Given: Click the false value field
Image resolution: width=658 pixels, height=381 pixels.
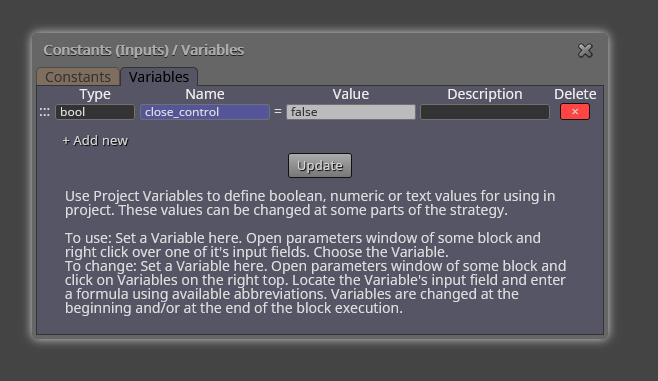Looking at the screenshot, I should 351,112.
